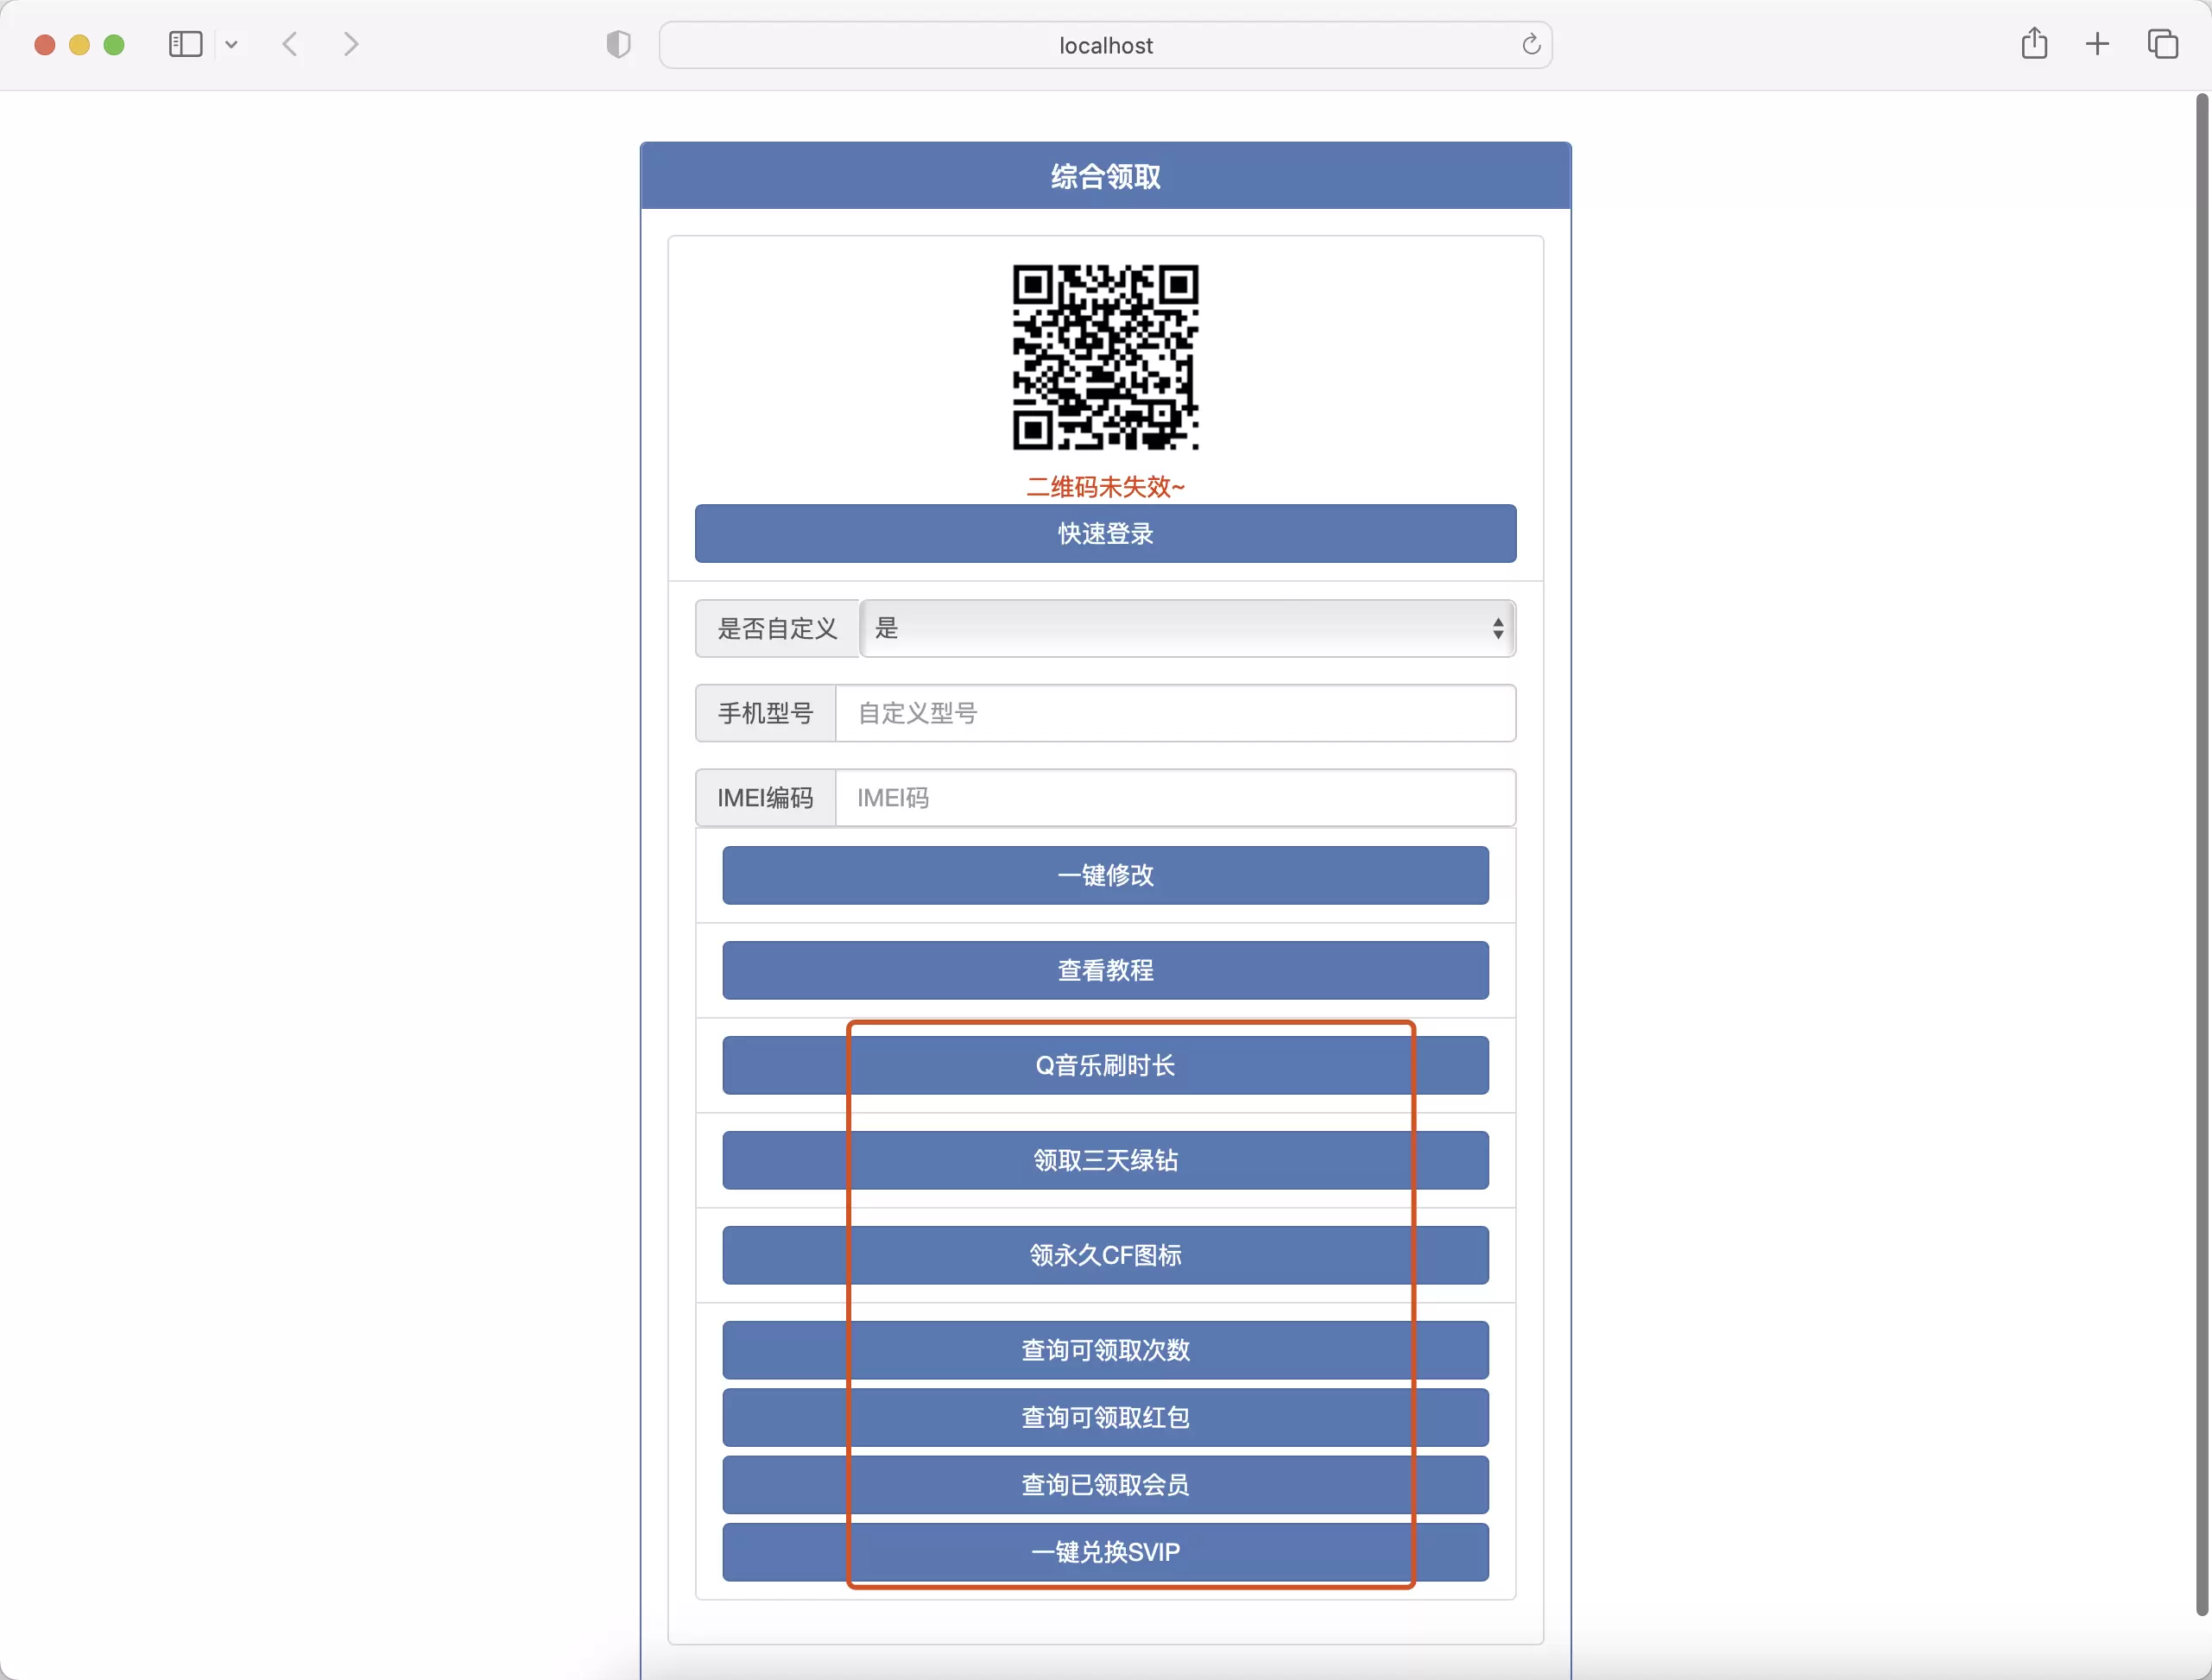Click the IMEI编码 label
Viewport: 2212px width, 1680px height.
(766, 798)
